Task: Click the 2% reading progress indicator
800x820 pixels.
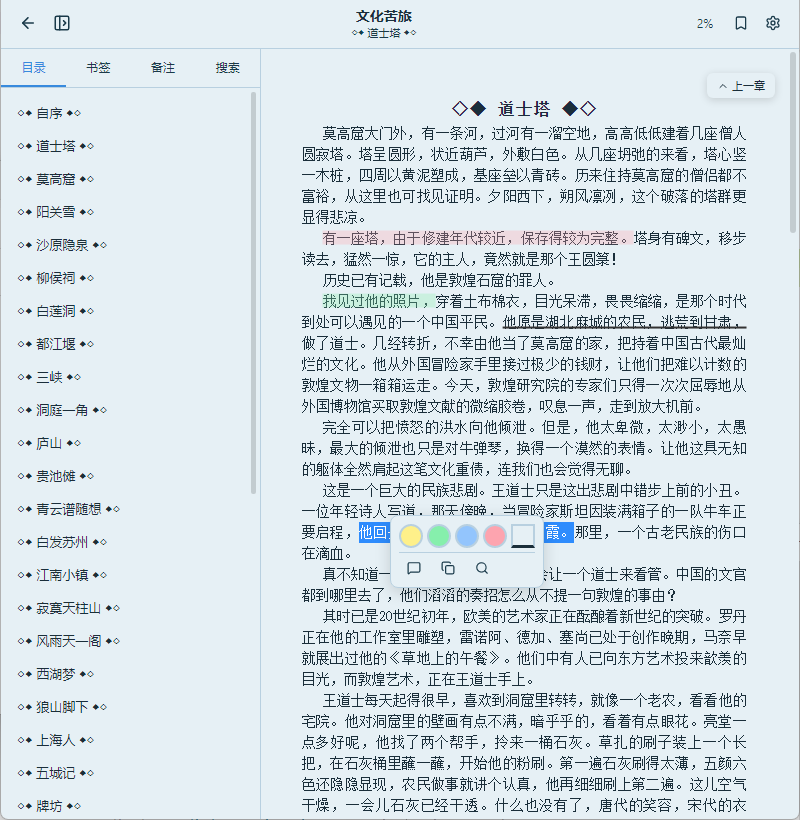Action: click(704, 24)
